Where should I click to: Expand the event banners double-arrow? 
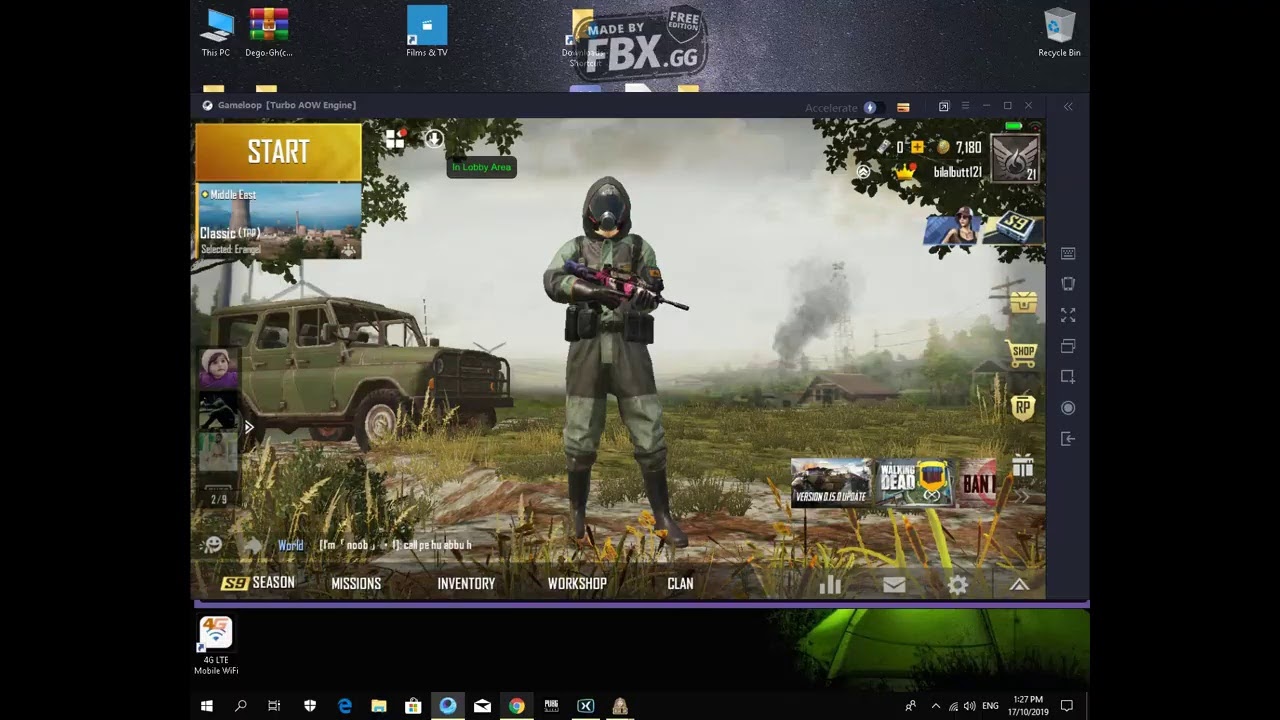tap(1023, 496)
